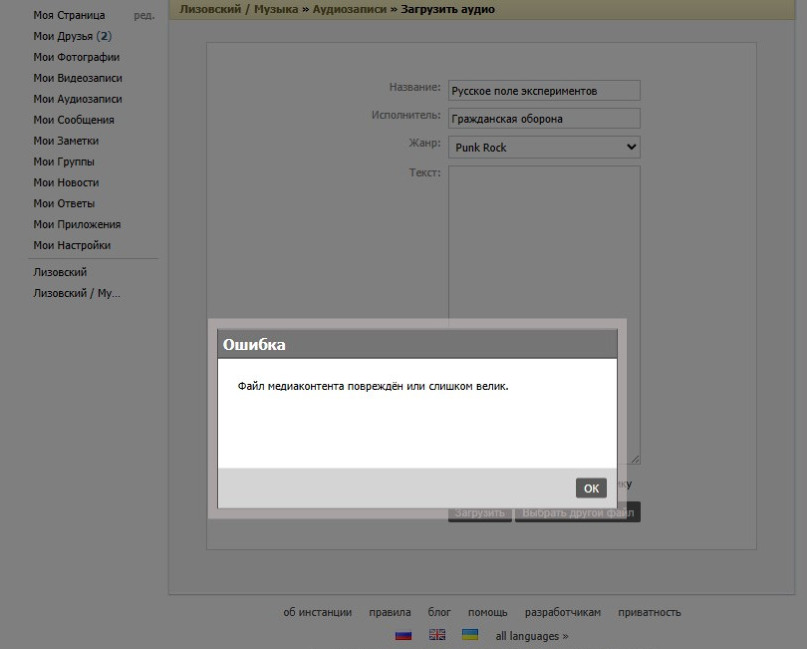Click the ред. edit link

(144, 15)
